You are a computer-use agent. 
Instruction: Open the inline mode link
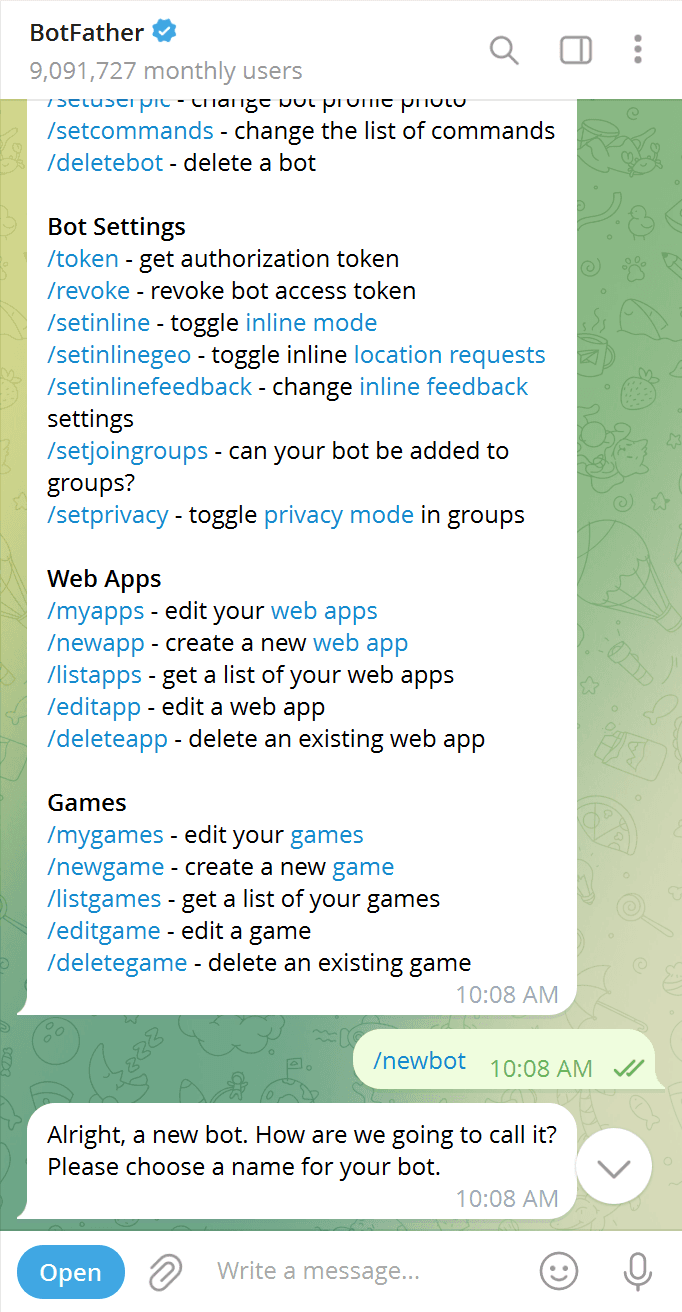click(x=312, y=323)
